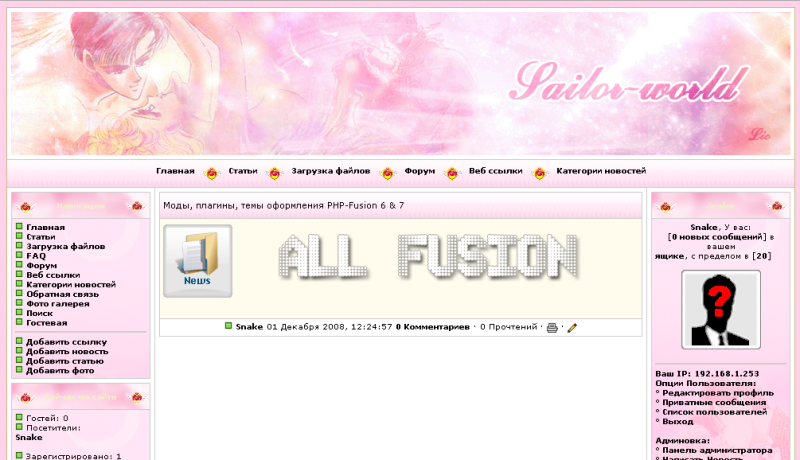Click the news title Моды, плагины, темы оформления
Image resolution: width=800 pixels, height=460 pixels.
coord(284,206)
